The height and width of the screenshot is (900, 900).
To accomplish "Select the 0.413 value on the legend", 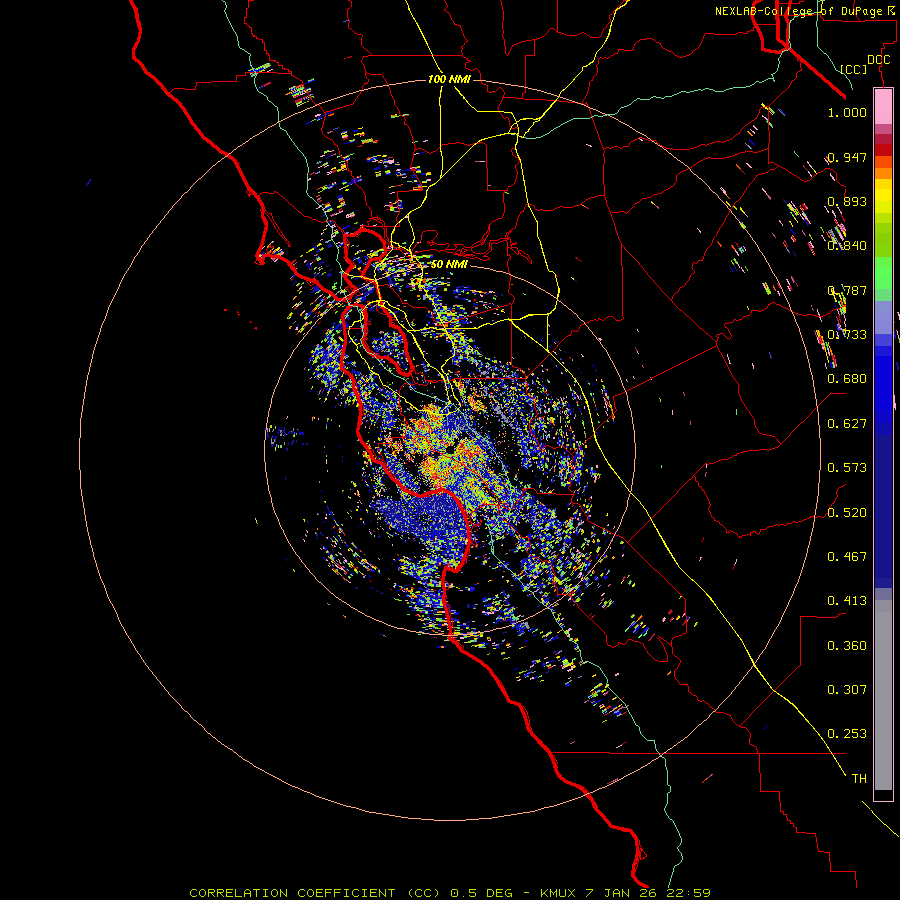I will click(x=847, y=601).
